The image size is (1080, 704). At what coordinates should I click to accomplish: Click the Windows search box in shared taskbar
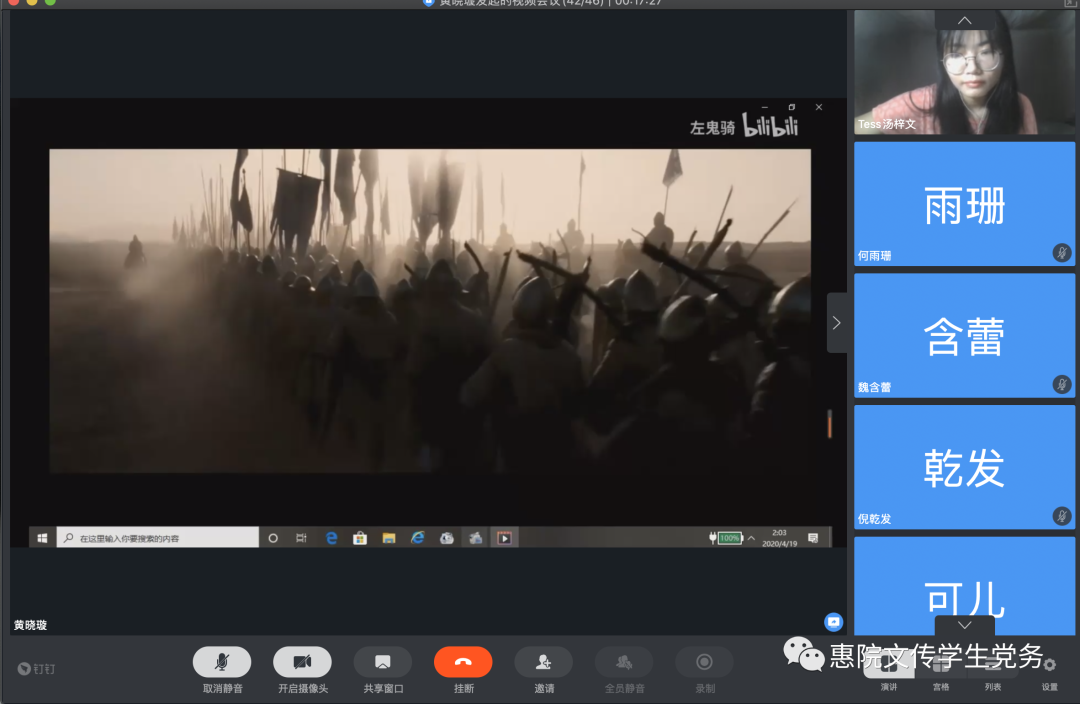tap(158, 538)
